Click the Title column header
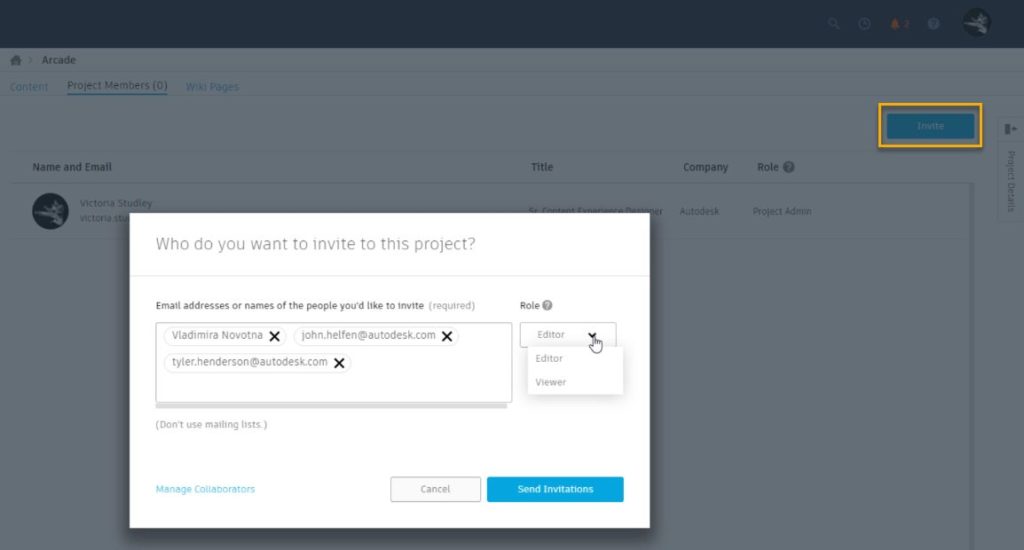The width and height of the screenshot is (1024, 550). [542, 167]
